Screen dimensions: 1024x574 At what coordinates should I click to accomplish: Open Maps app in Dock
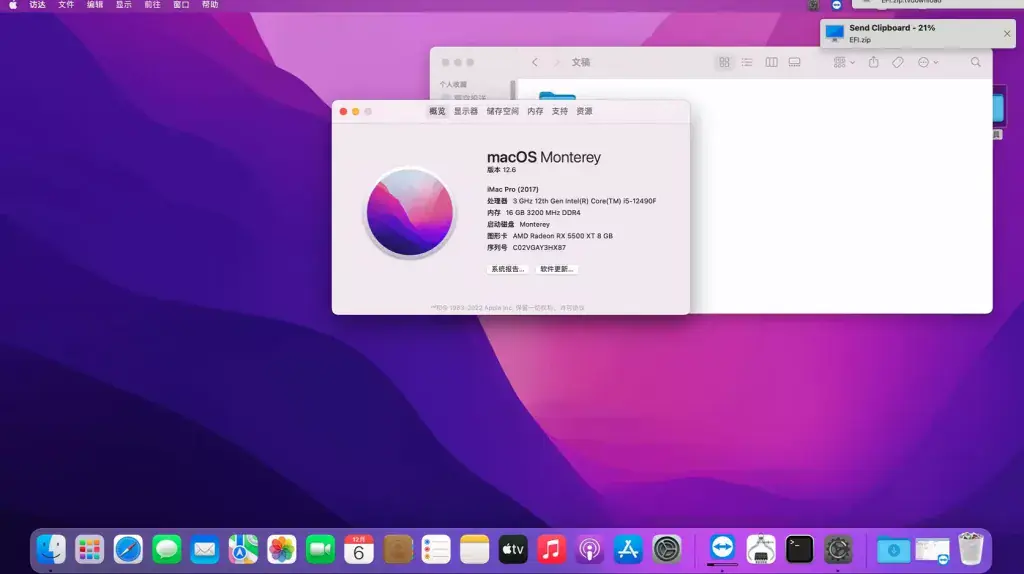pyautogui.click(x=243, y=549)
